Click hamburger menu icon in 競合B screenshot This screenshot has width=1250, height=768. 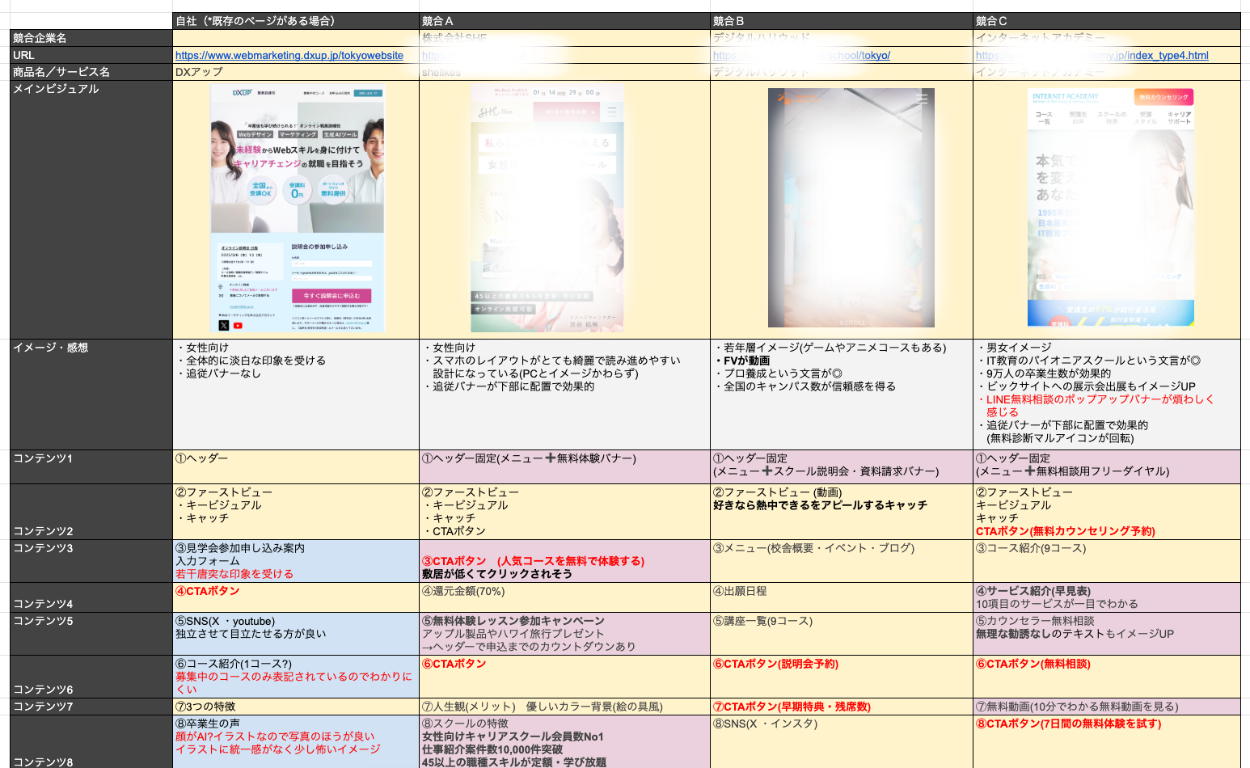(x=921, y=99)
